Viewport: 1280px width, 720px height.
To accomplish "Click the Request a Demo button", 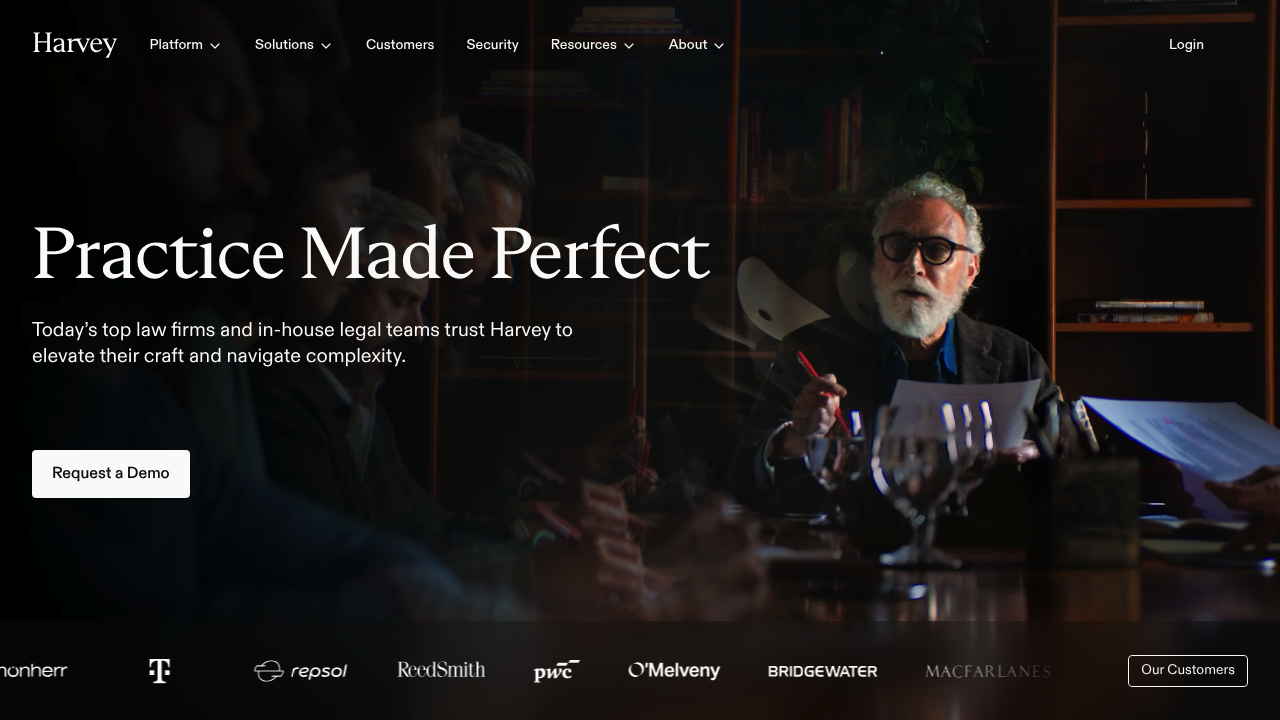I will (x=111, y=474).
